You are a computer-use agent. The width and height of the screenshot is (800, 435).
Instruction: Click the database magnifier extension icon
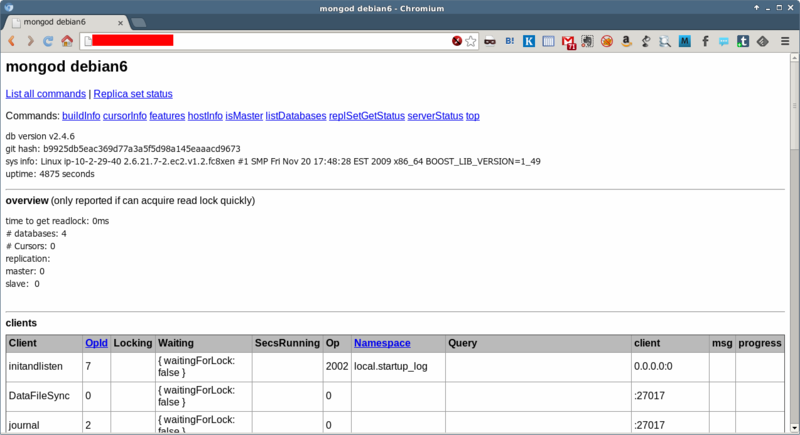click(x=665, y=41)
